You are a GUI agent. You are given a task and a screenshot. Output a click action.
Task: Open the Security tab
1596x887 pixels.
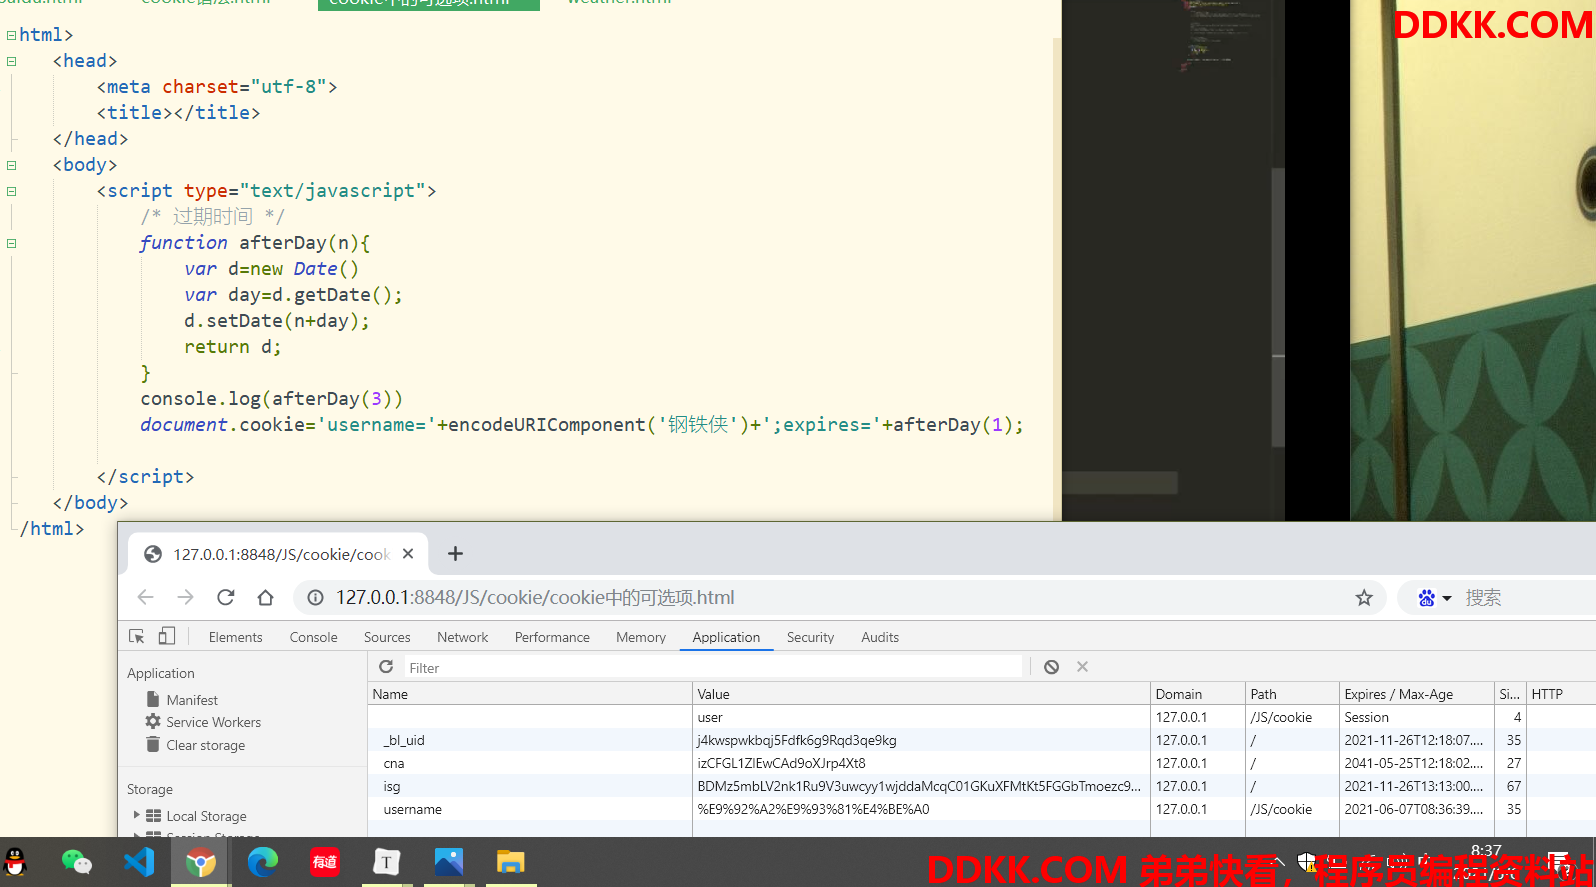(x=810, y=637)
